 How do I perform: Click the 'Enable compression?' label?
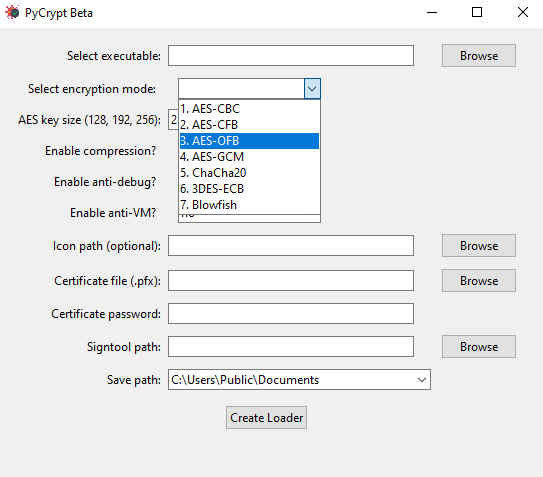tap(100, 151)
